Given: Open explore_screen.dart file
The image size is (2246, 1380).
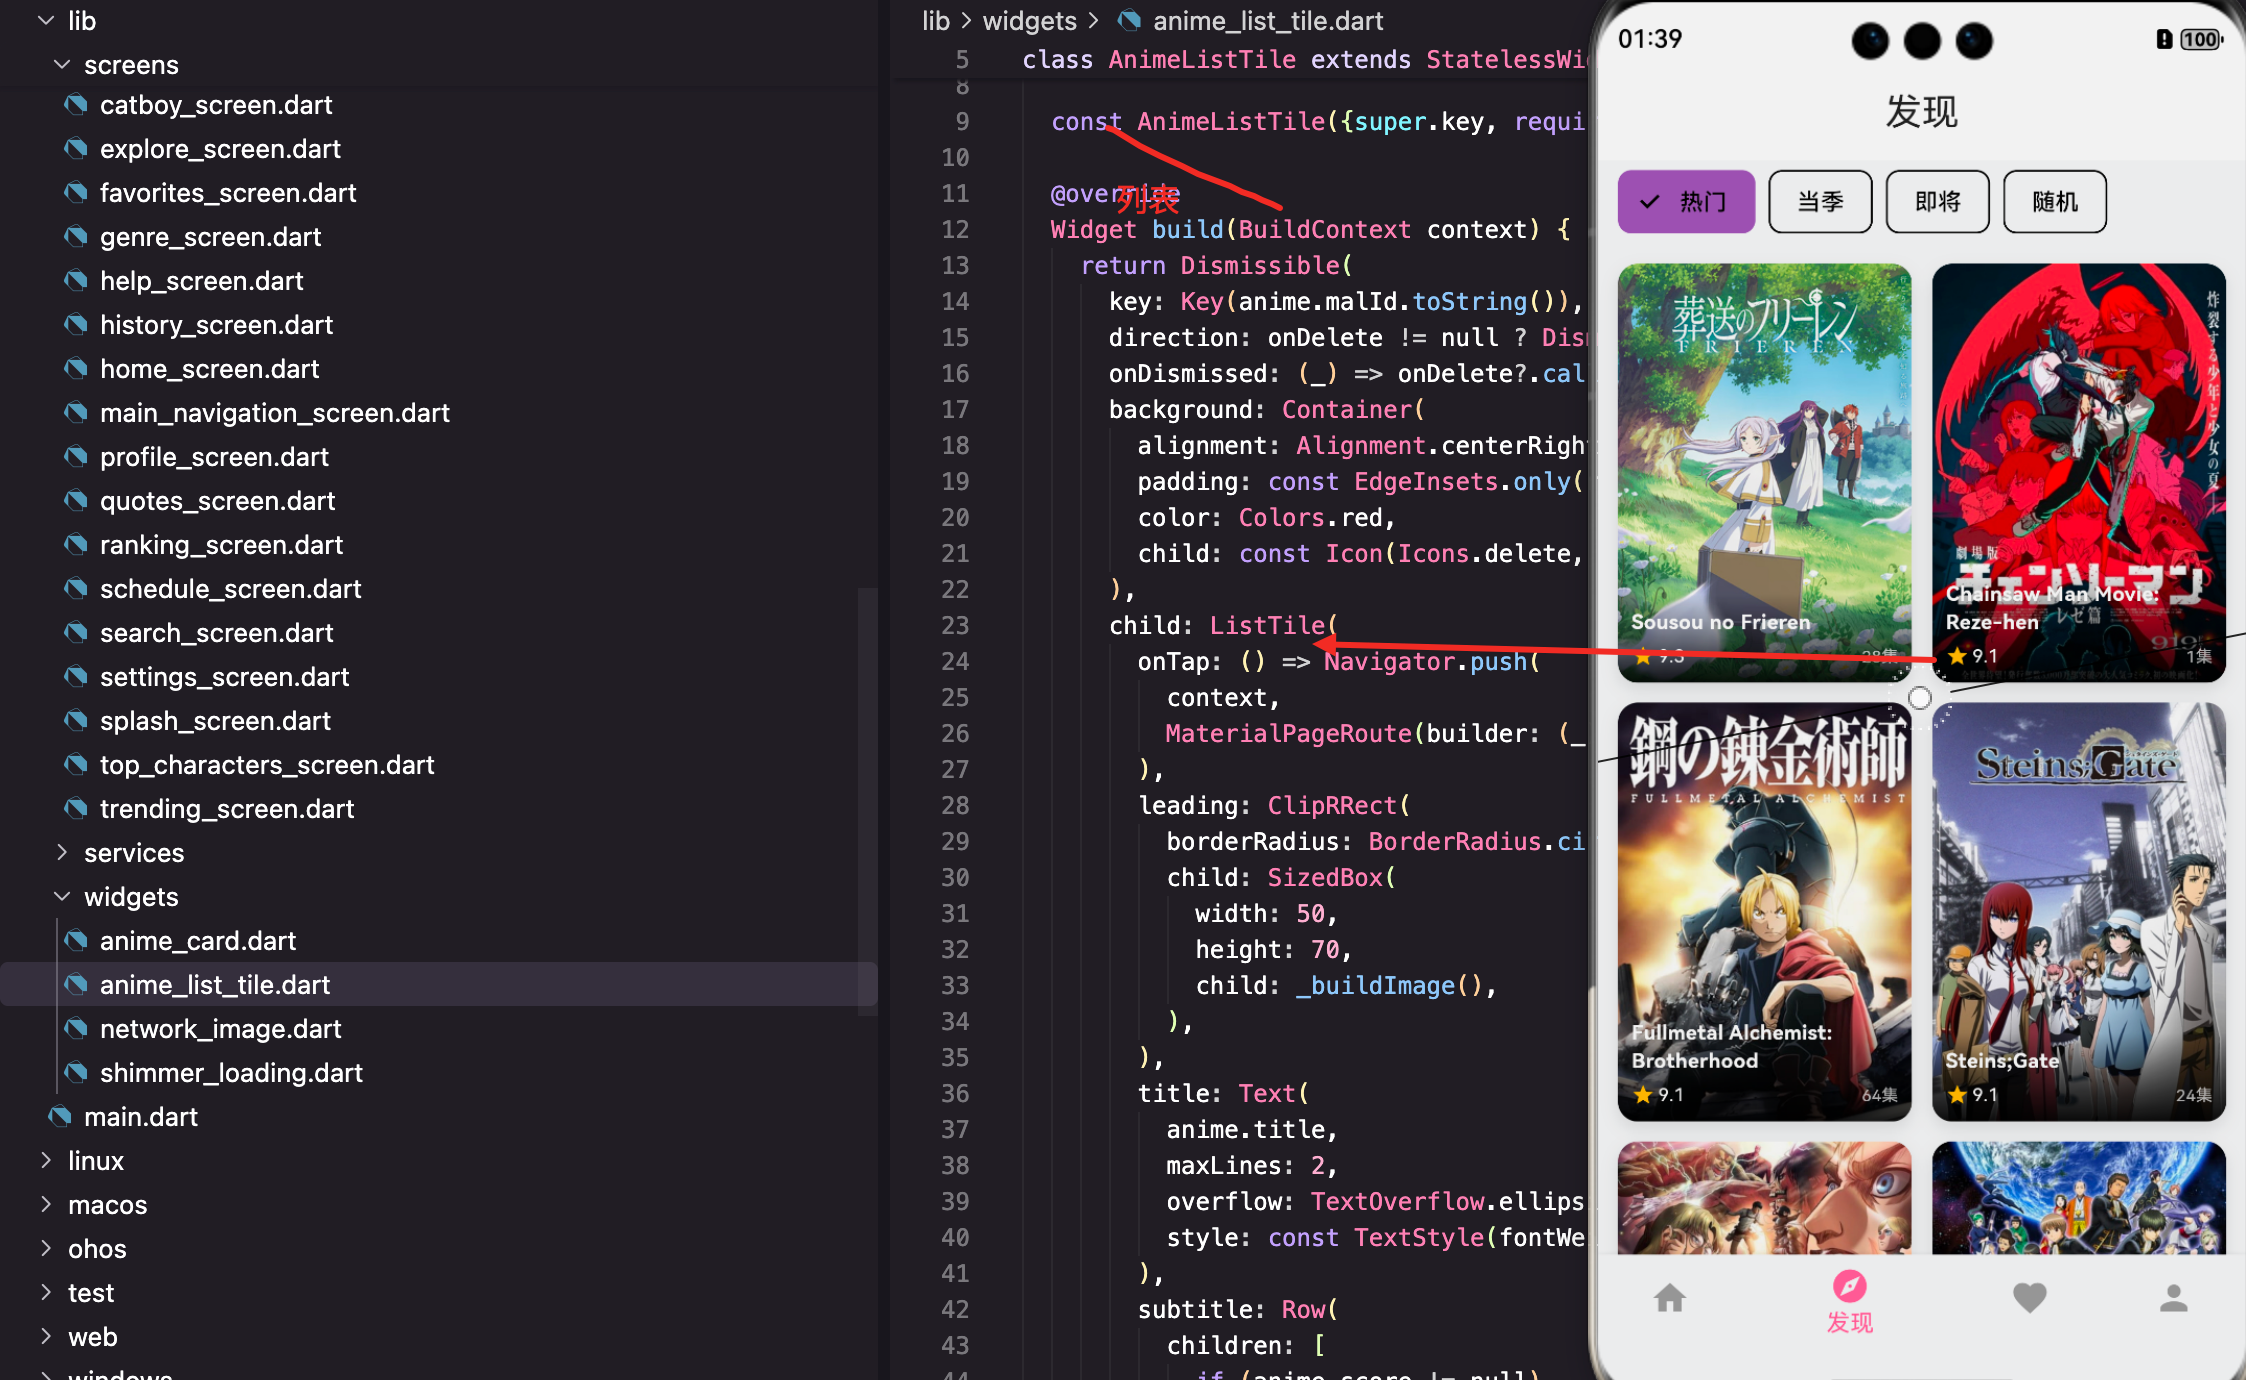Looking at the screenshot, I should [220, 149].
